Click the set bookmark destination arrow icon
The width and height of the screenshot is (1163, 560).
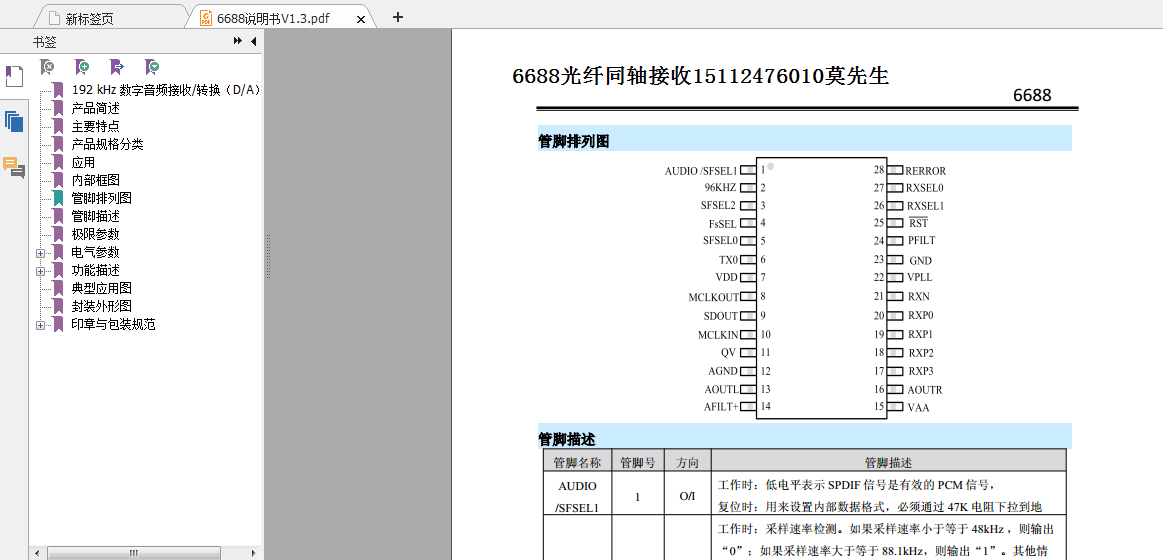[x=116, y=67]
